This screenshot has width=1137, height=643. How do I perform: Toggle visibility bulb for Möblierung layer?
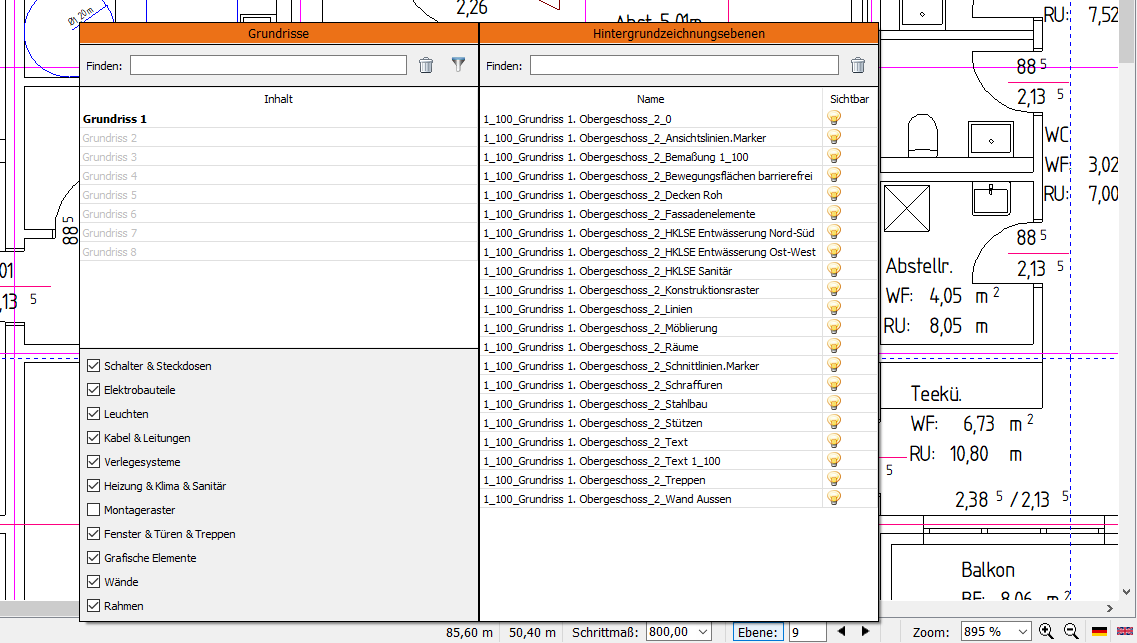[833, 327]
